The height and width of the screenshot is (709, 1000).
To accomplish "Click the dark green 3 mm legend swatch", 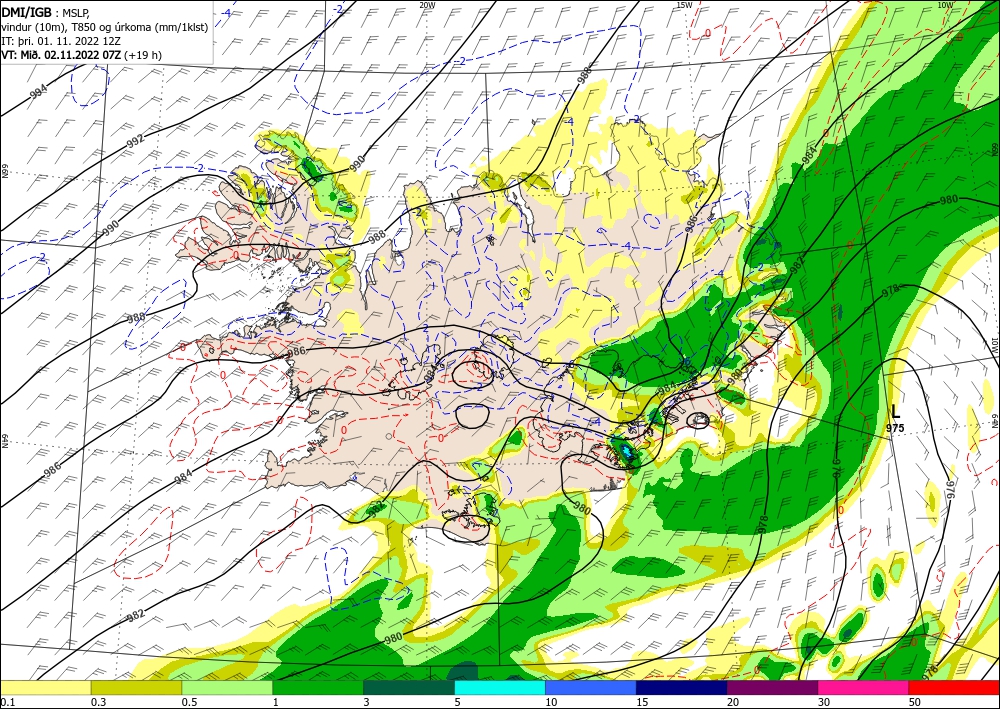I will 409,688.
